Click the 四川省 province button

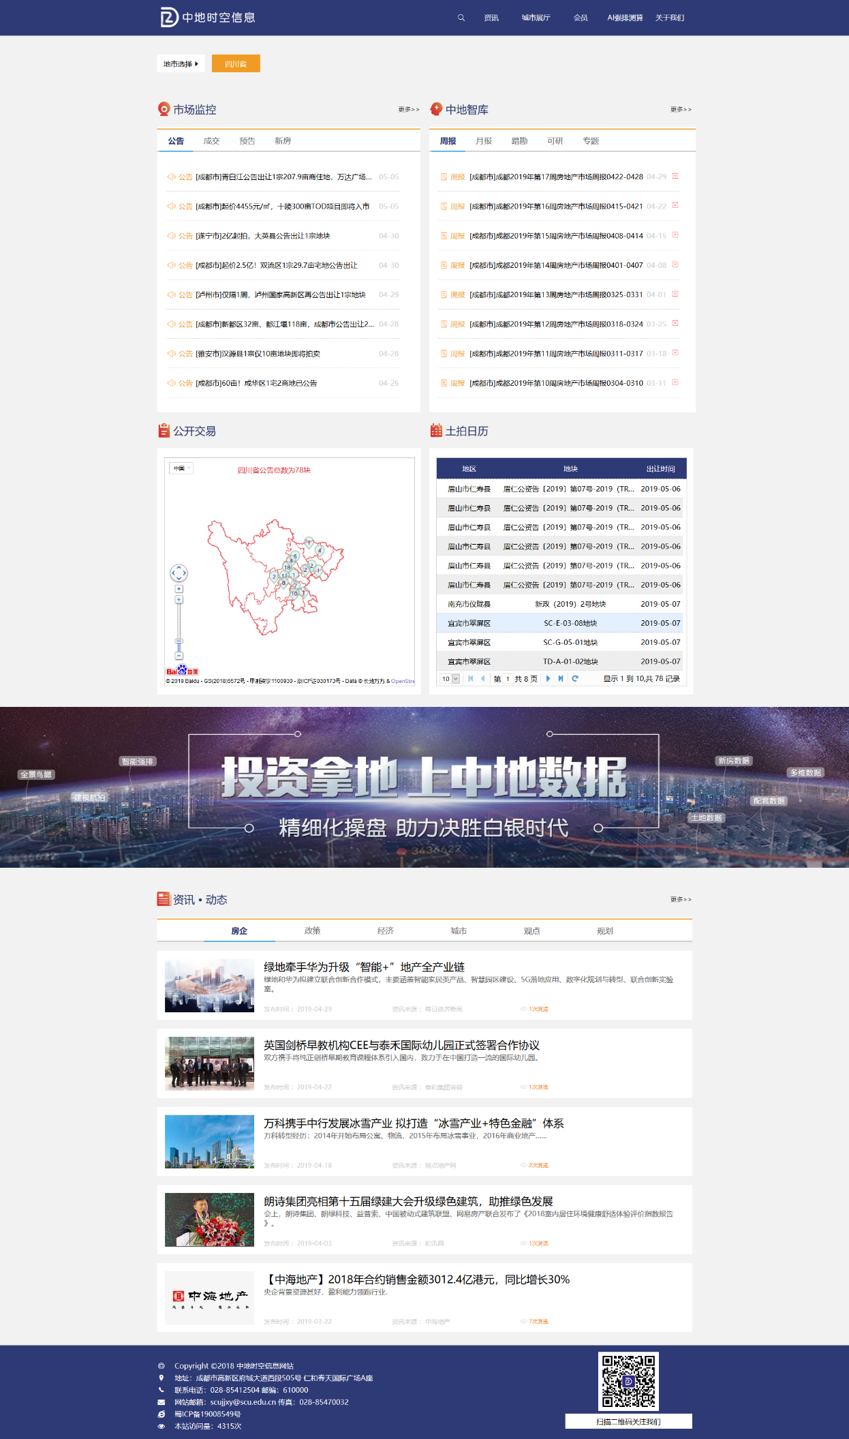click(236, 64)
